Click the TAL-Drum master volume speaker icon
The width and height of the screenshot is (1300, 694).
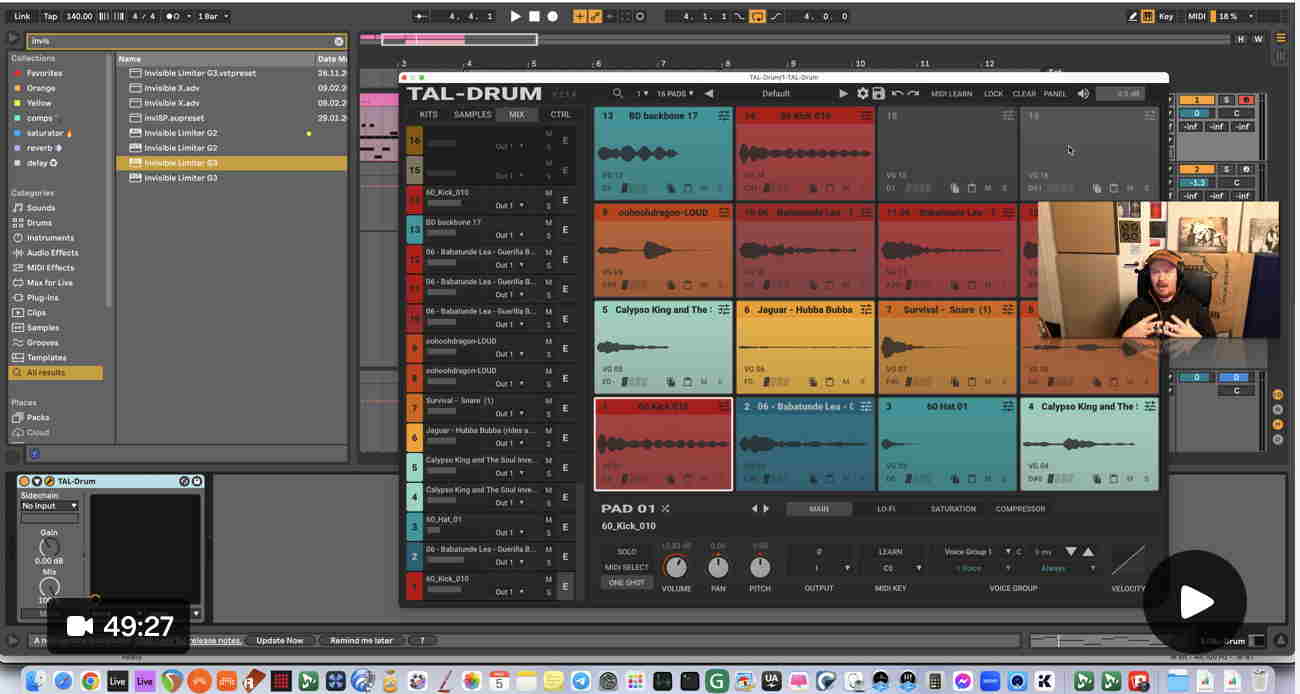pyautogui.click(x=1083, y=94)
